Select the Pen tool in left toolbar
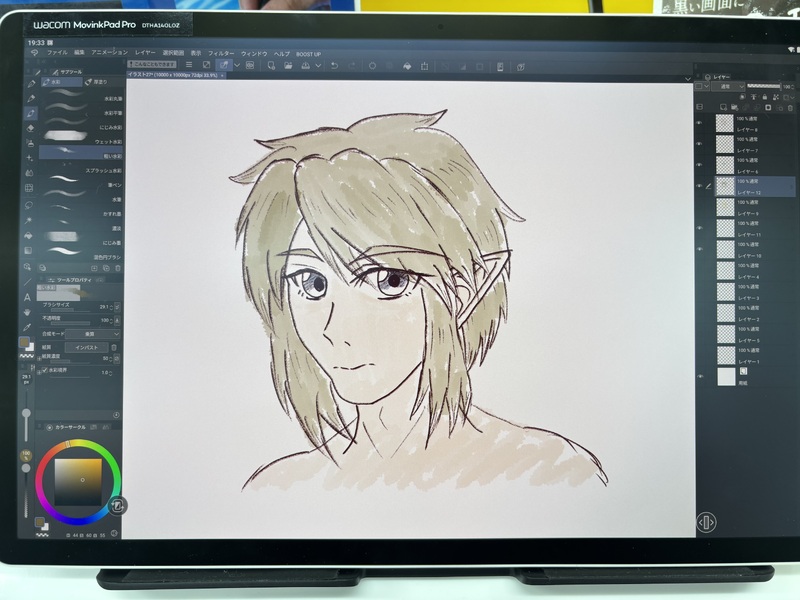Screen dimensions: 800x600 (x=31, y=83)
